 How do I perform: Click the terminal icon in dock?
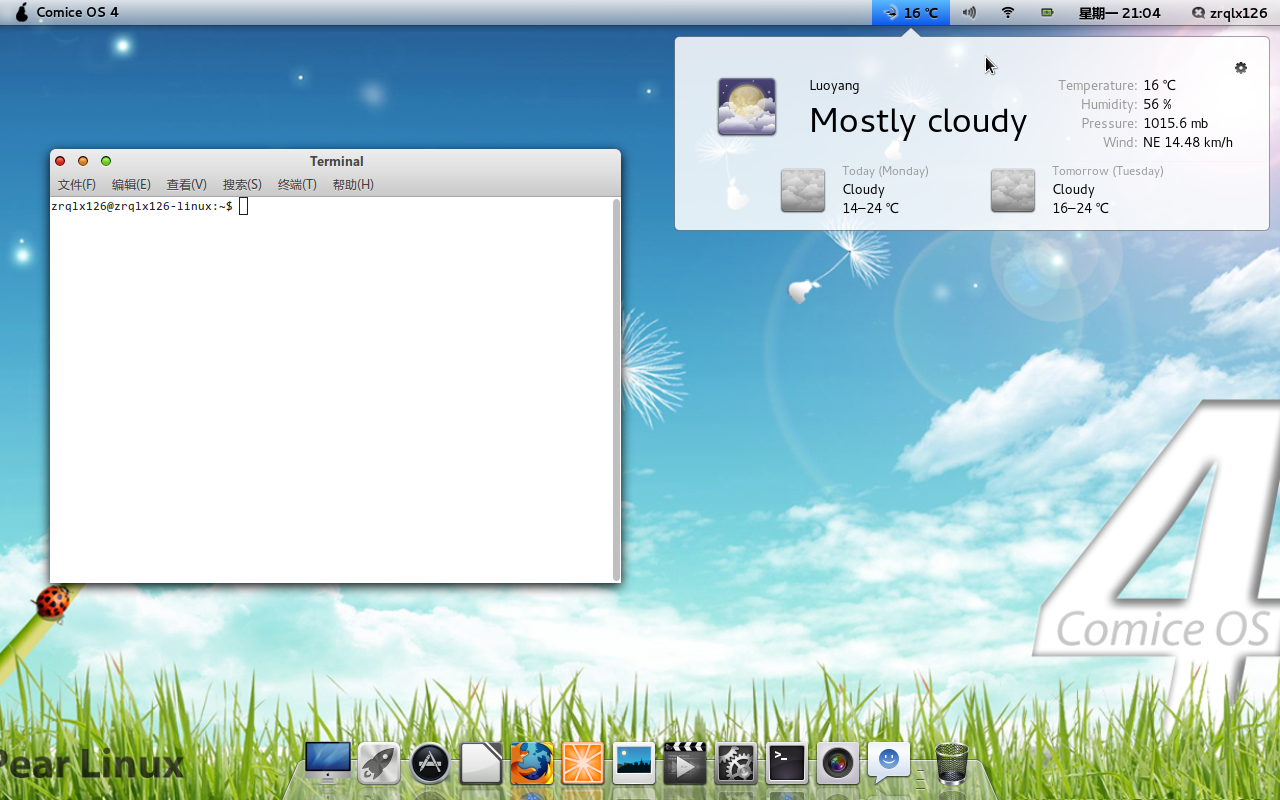787,764
